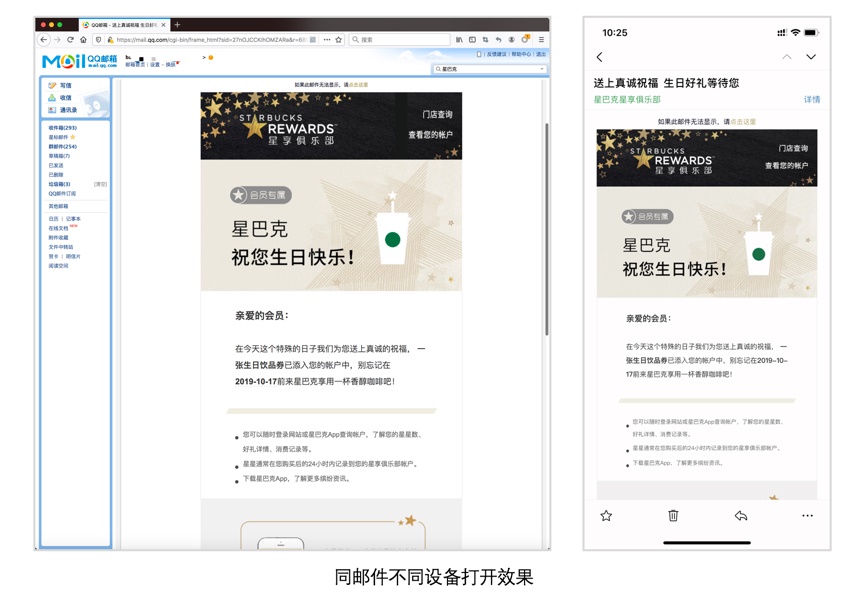Close QQ邮箱 browser tab
This screenshot has height=597, width=865.
point(163,25)
